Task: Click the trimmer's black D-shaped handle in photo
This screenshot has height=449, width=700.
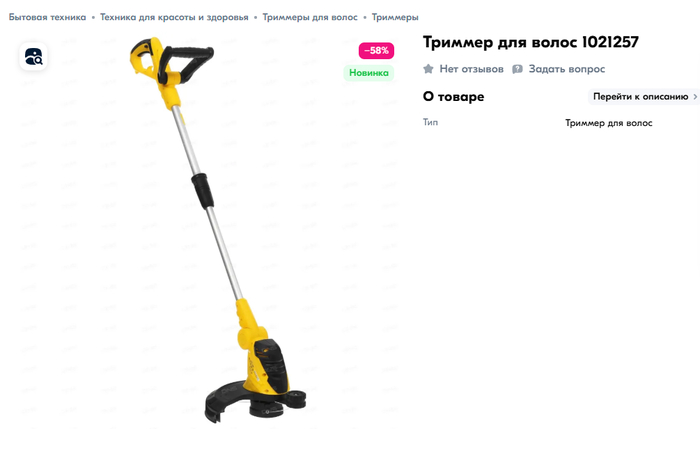Action: coord(187,64)
